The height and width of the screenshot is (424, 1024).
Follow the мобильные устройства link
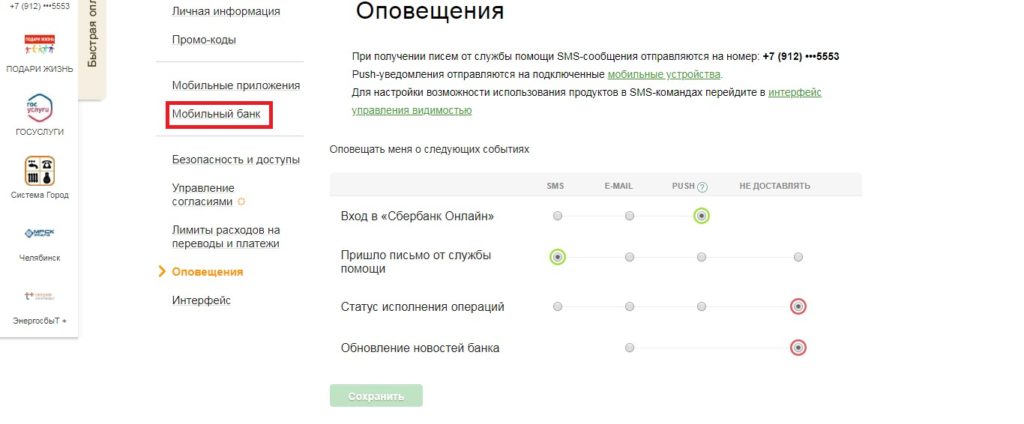point(664,74)
